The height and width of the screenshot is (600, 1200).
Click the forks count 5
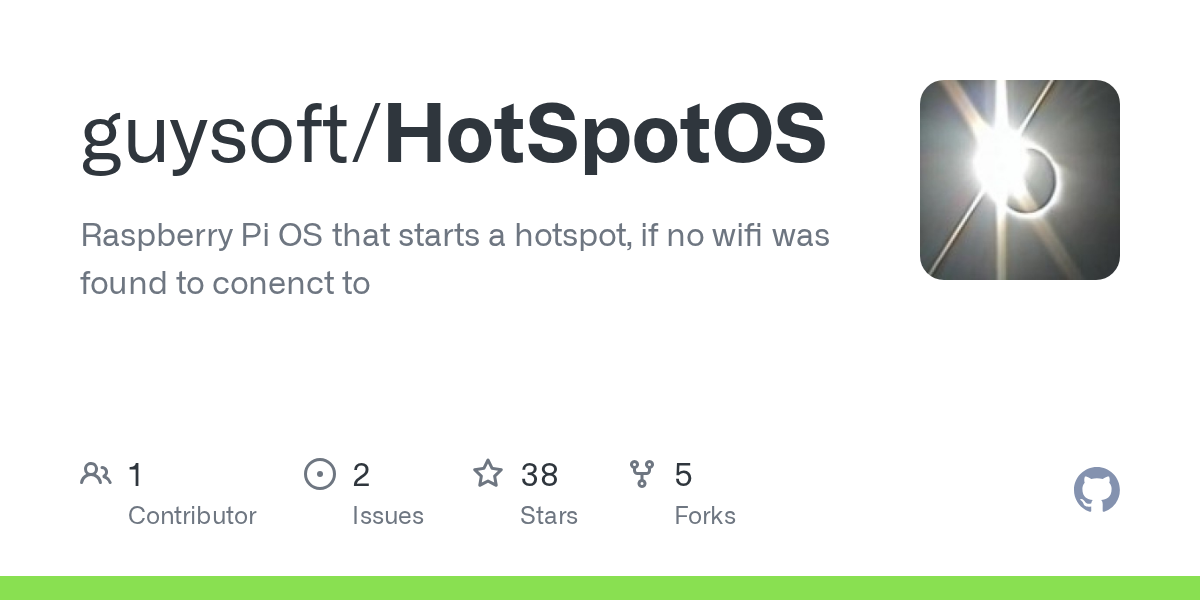(683, 475)
